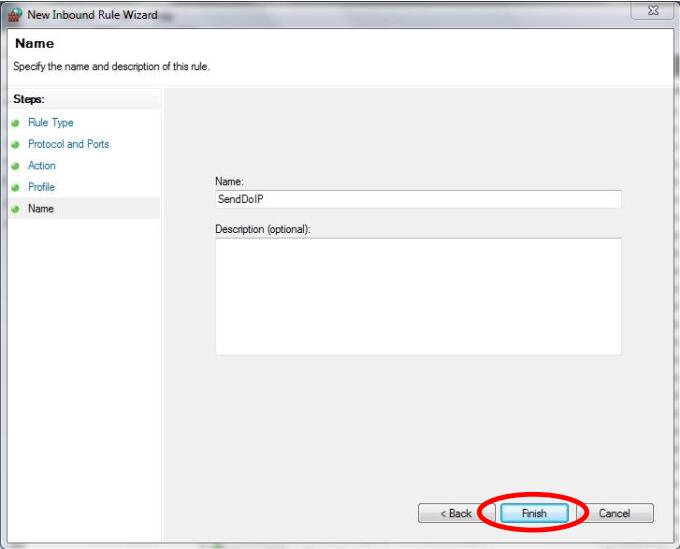The height and width of the screenshot is (549, 680).
Task: Cancel the New Inbound Rule Wizard
Action: pos(614,513)
